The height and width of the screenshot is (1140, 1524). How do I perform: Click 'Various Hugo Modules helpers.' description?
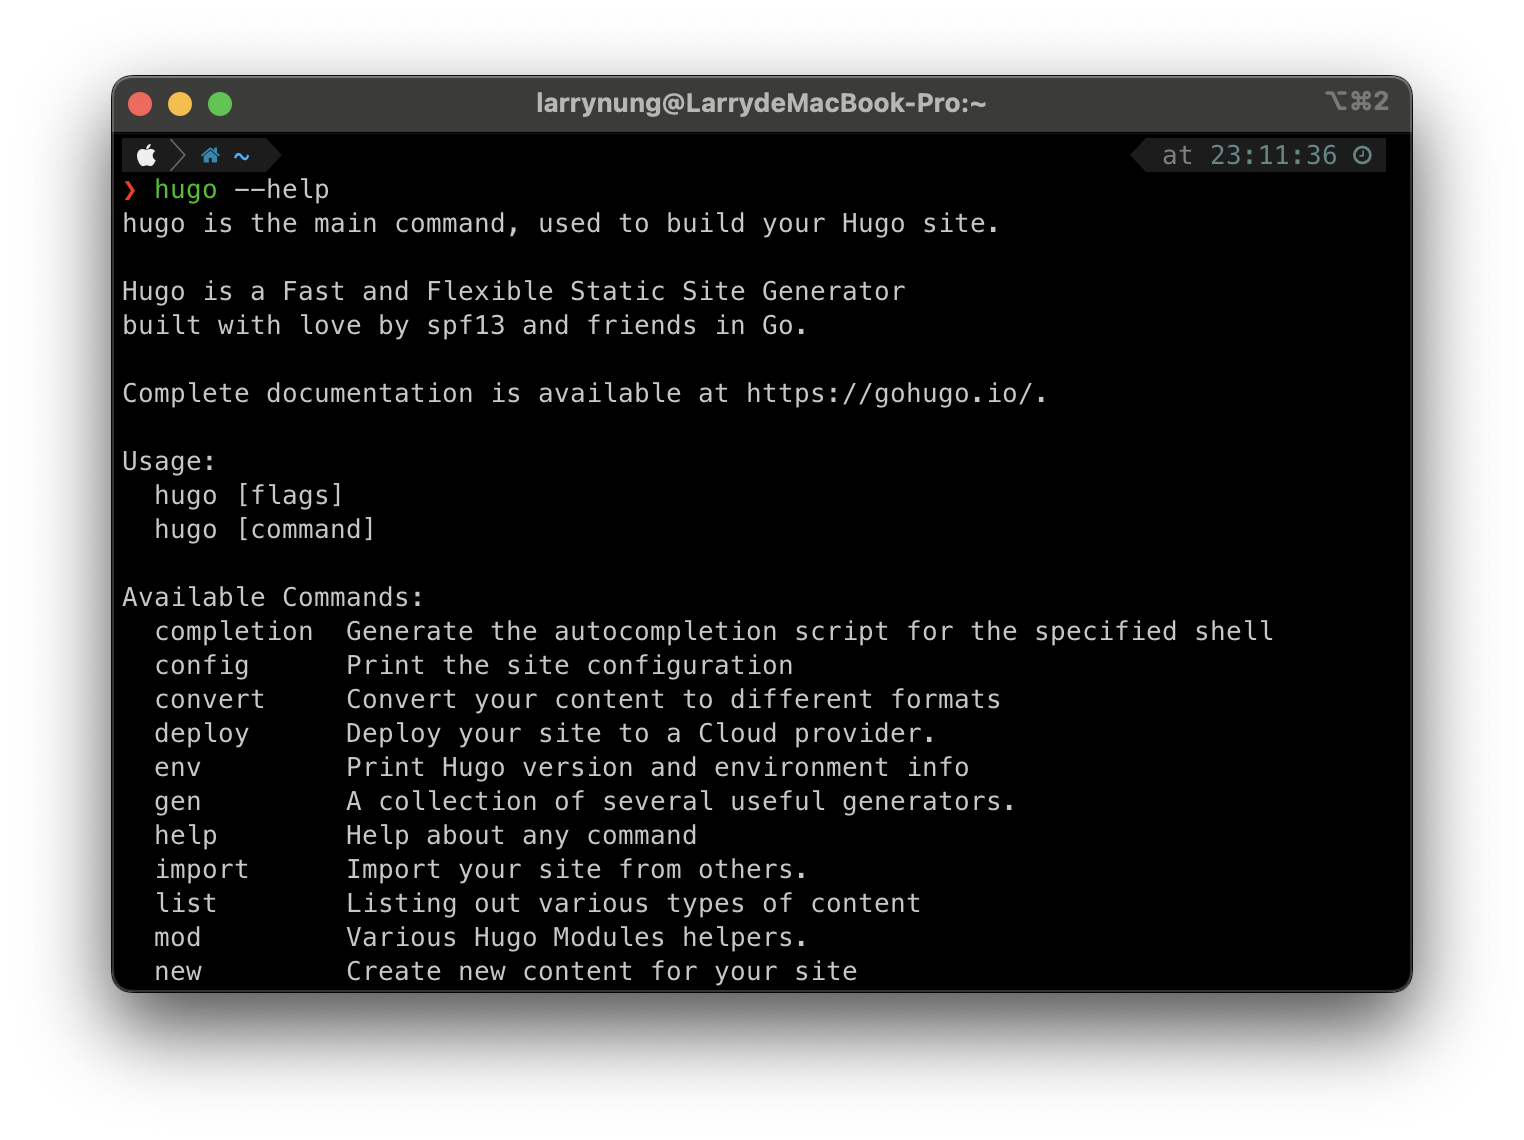click(x=576, y=938)
